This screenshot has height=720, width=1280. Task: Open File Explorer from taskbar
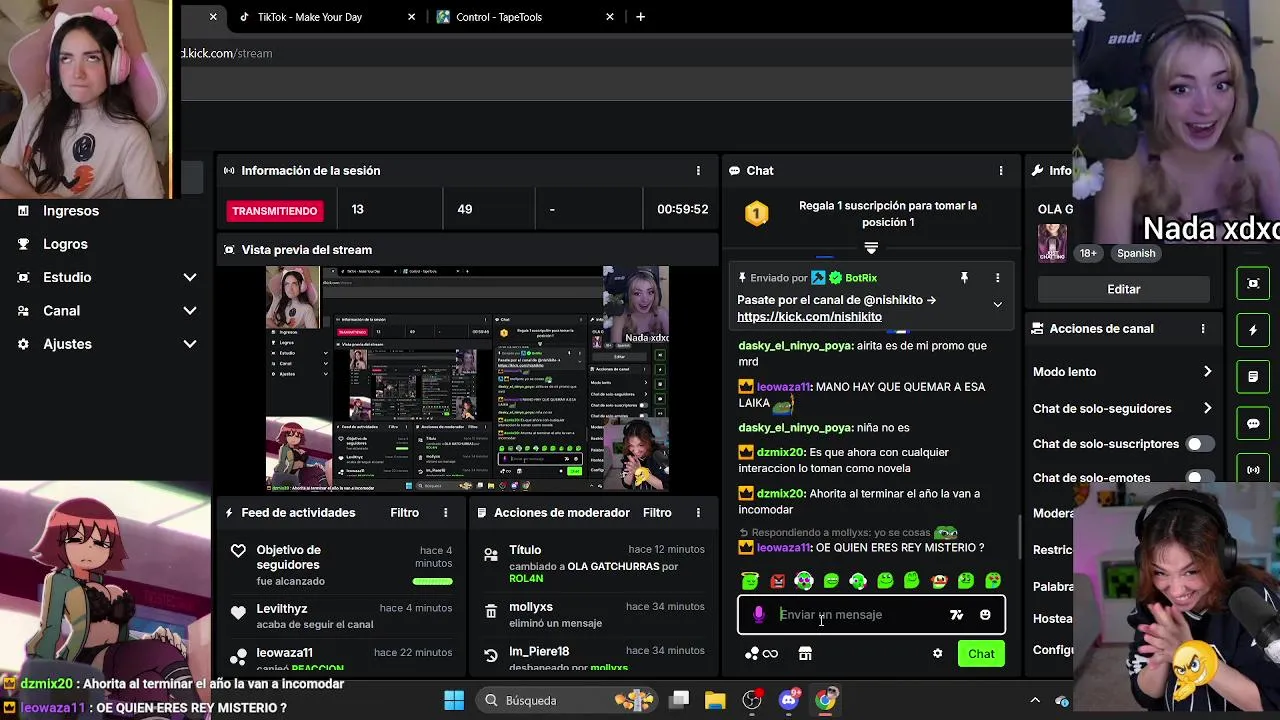pos(715,700)
